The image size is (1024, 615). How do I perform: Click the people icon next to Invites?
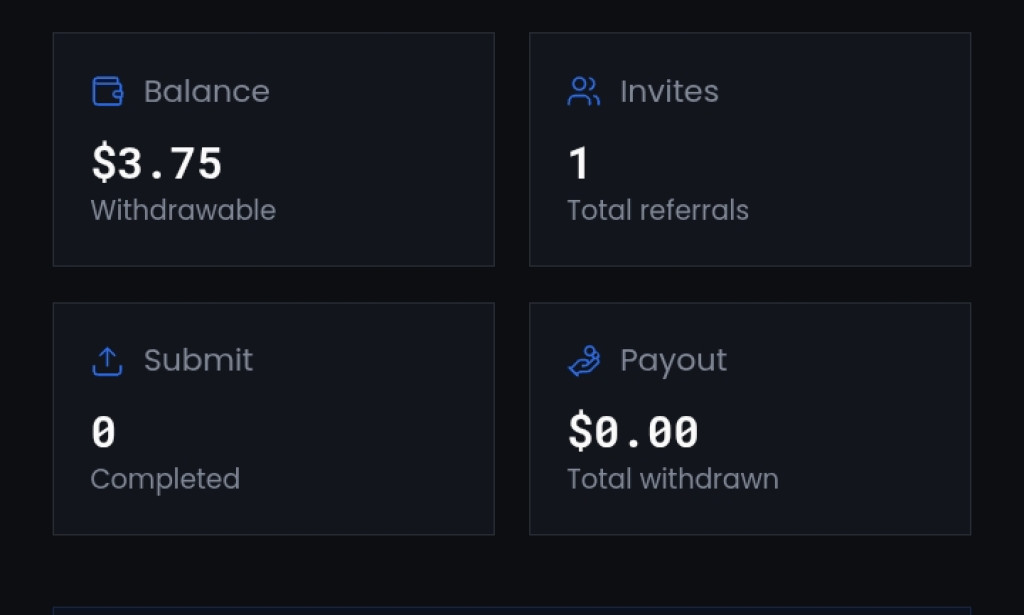pos(584,91)
